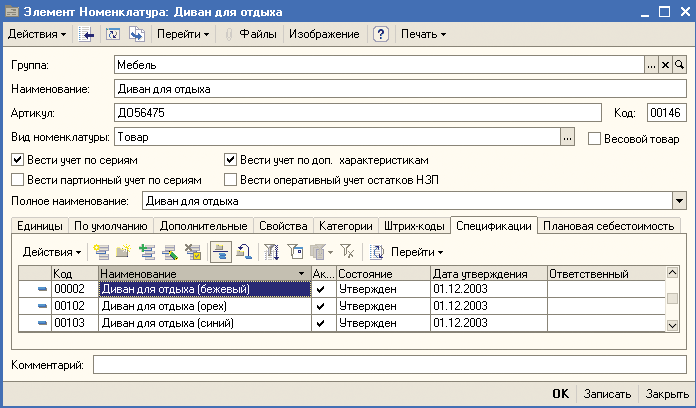Expand the 'Печать' dropdown menu
This screenshot has width=696, height=408.
(x=423, y=34)
